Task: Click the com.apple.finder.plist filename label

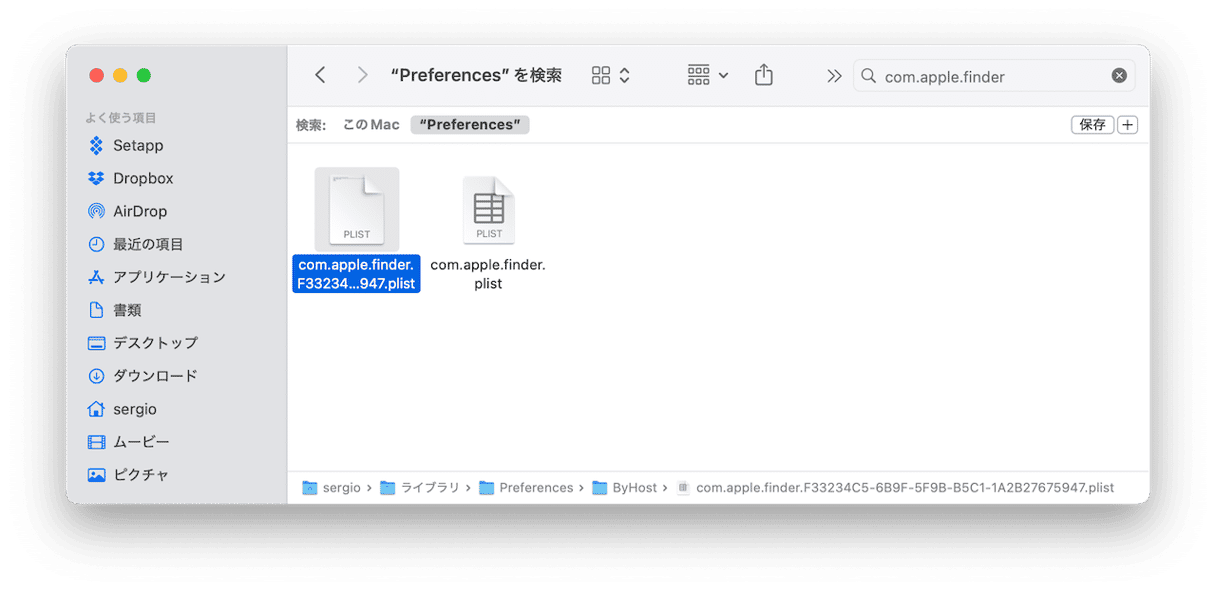Action: click(488, 274)
